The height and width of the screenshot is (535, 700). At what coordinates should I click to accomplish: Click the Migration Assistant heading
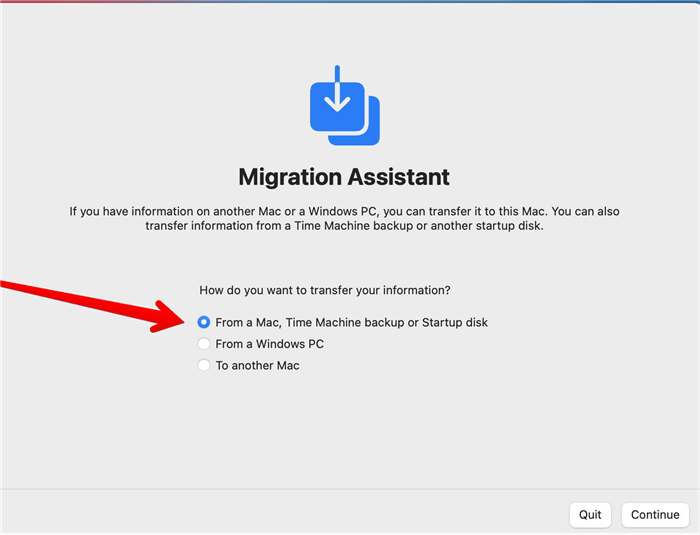point(343,178)
